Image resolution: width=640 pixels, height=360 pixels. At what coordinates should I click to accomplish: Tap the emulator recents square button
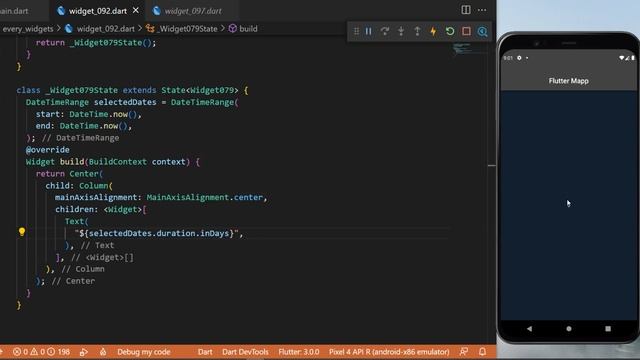click(608, 328)
